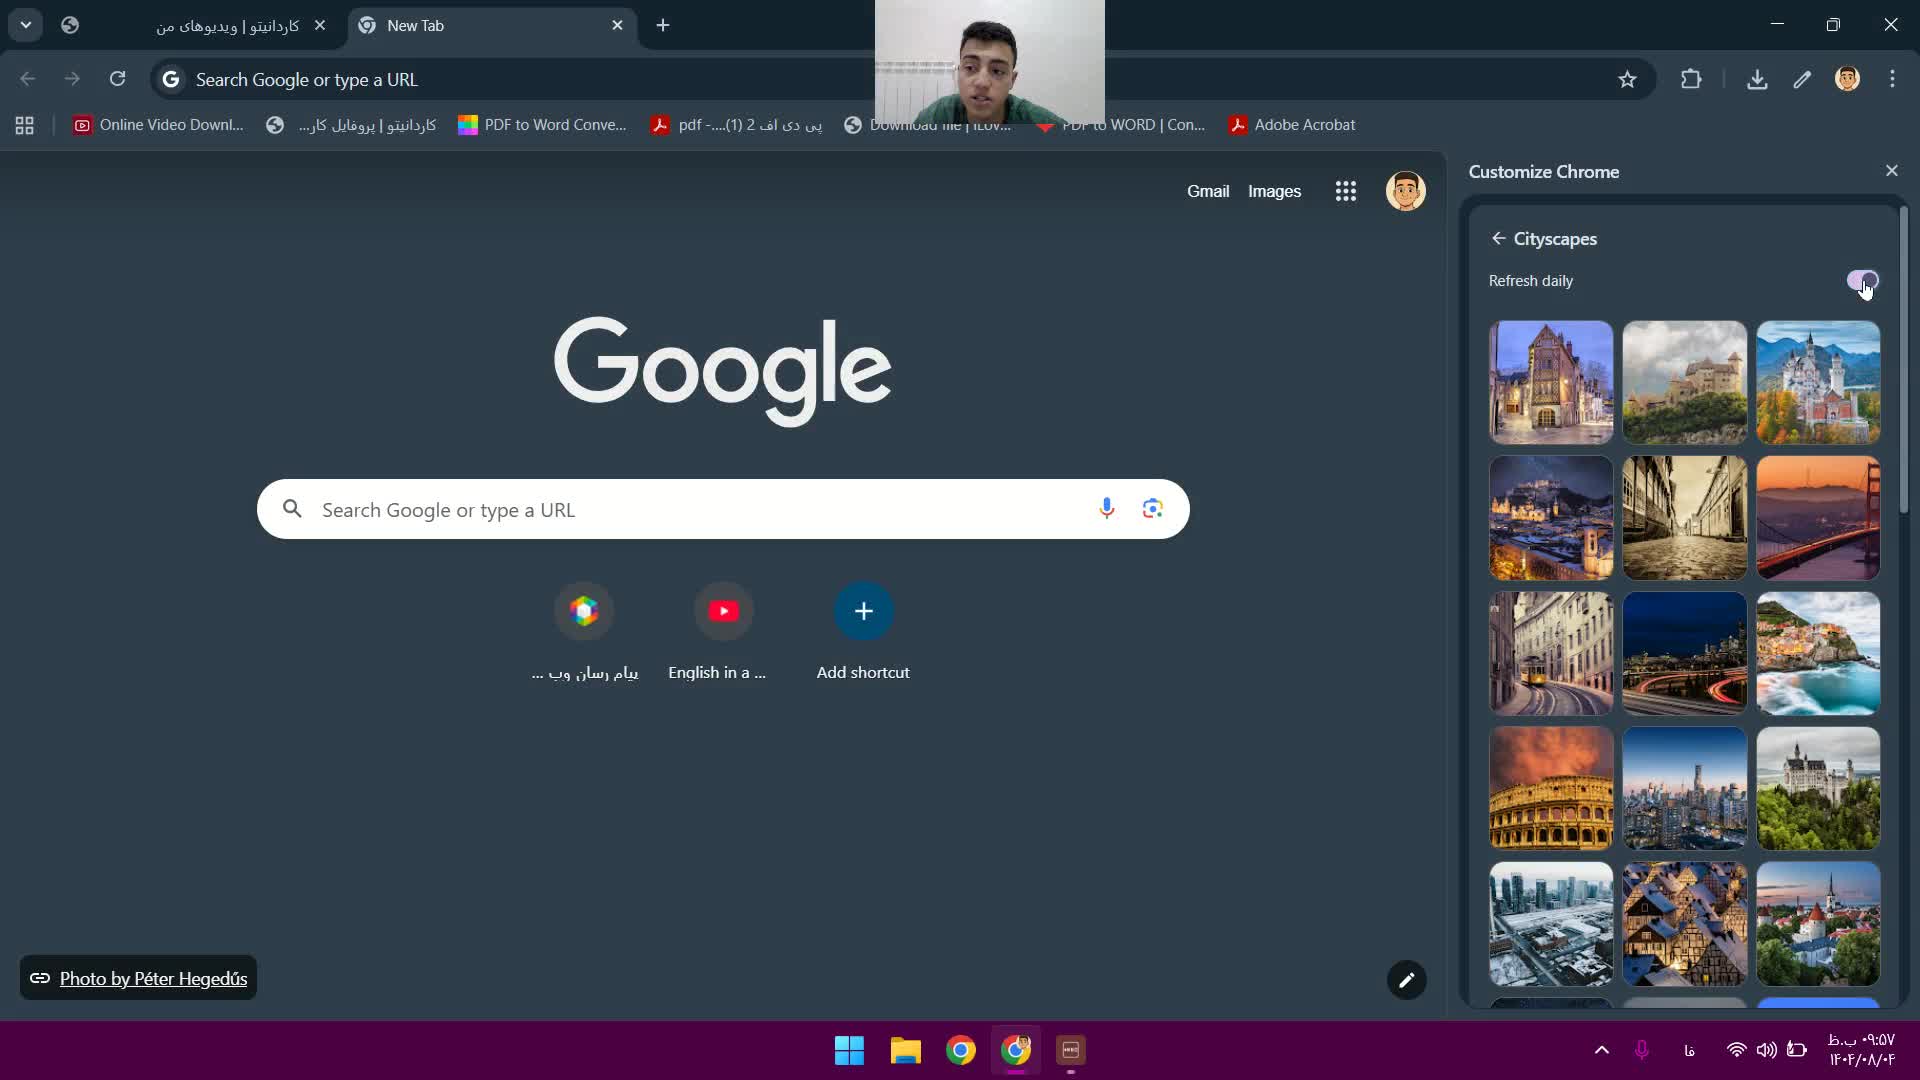The image size is (1920, 1080).
Task: Click the Add shortcut button
Action: (x=863, y=611)
